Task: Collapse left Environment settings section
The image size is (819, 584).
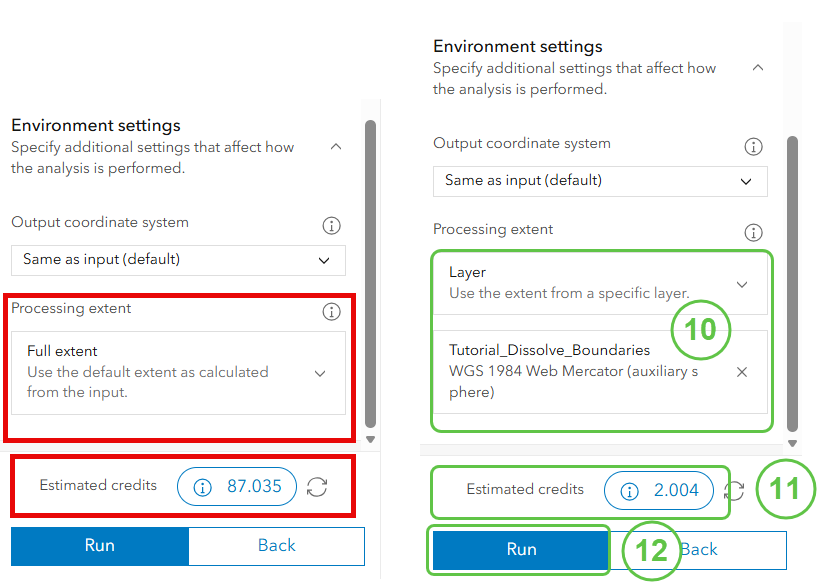Action: click(x=336, y=147)
